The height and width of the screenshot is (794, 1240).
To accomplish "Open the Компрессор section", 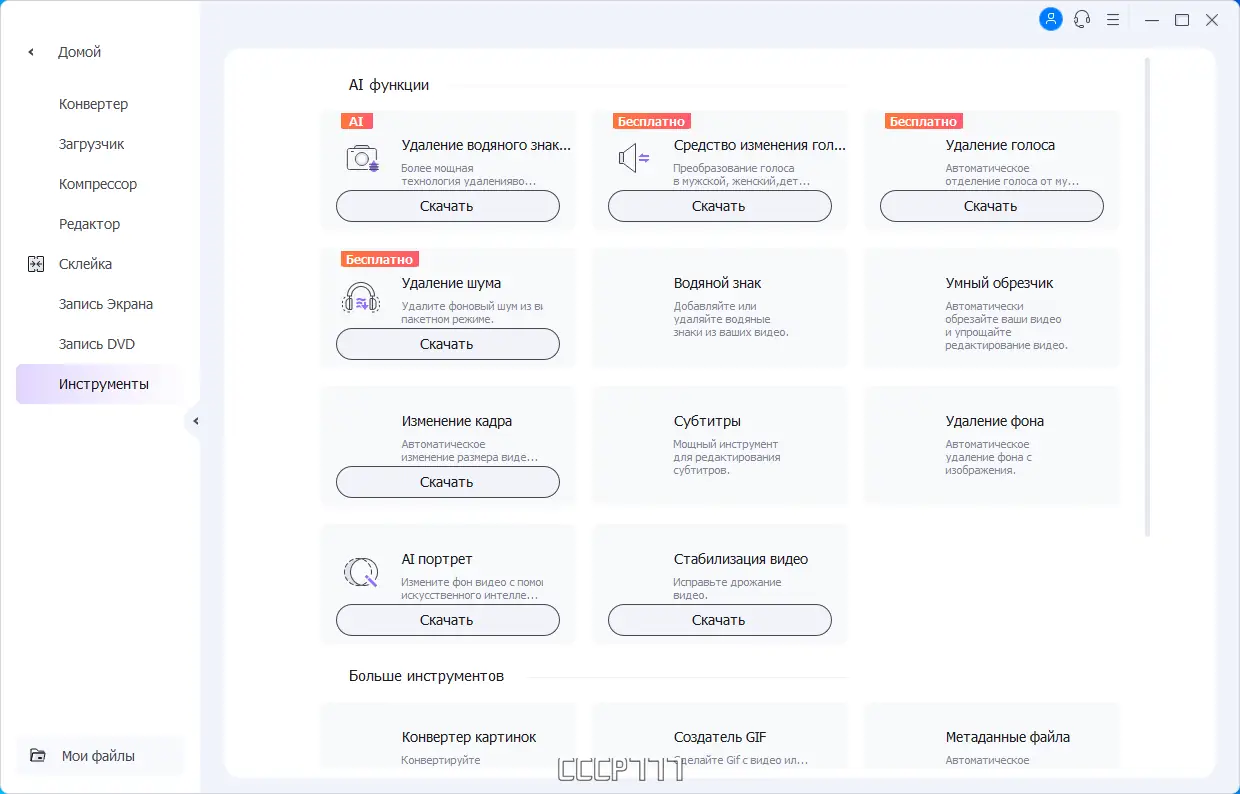I will (x=98, y=184).
